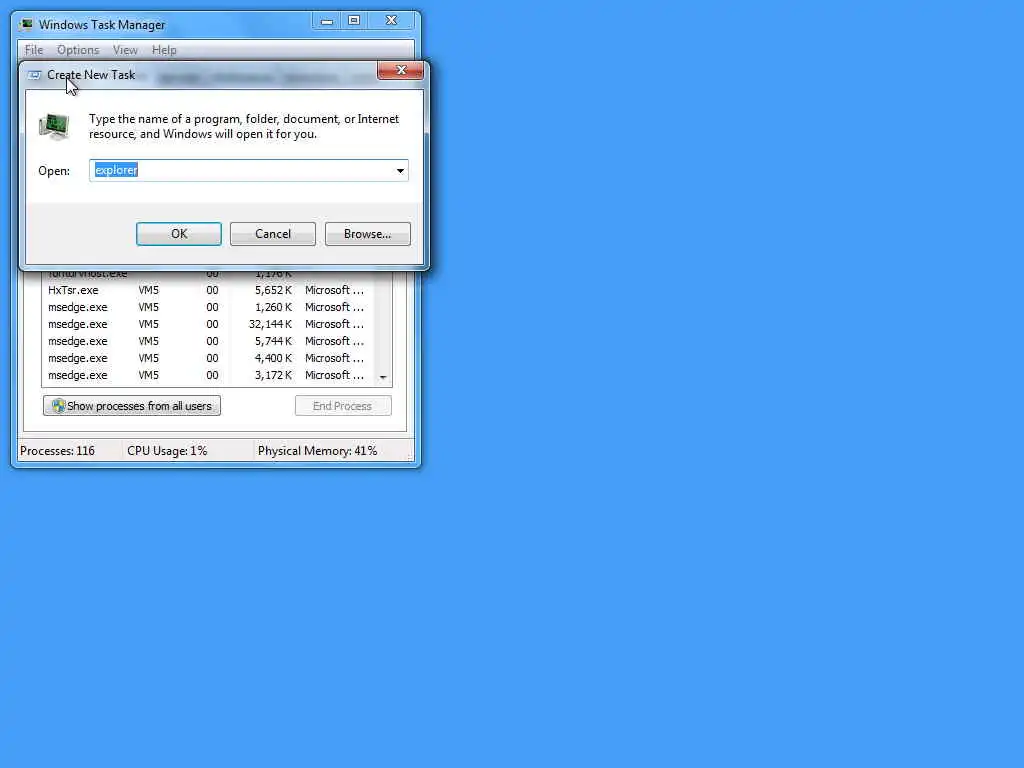Click the Create New Task title icon
The image size is (1024, 768).
[34, 75]
